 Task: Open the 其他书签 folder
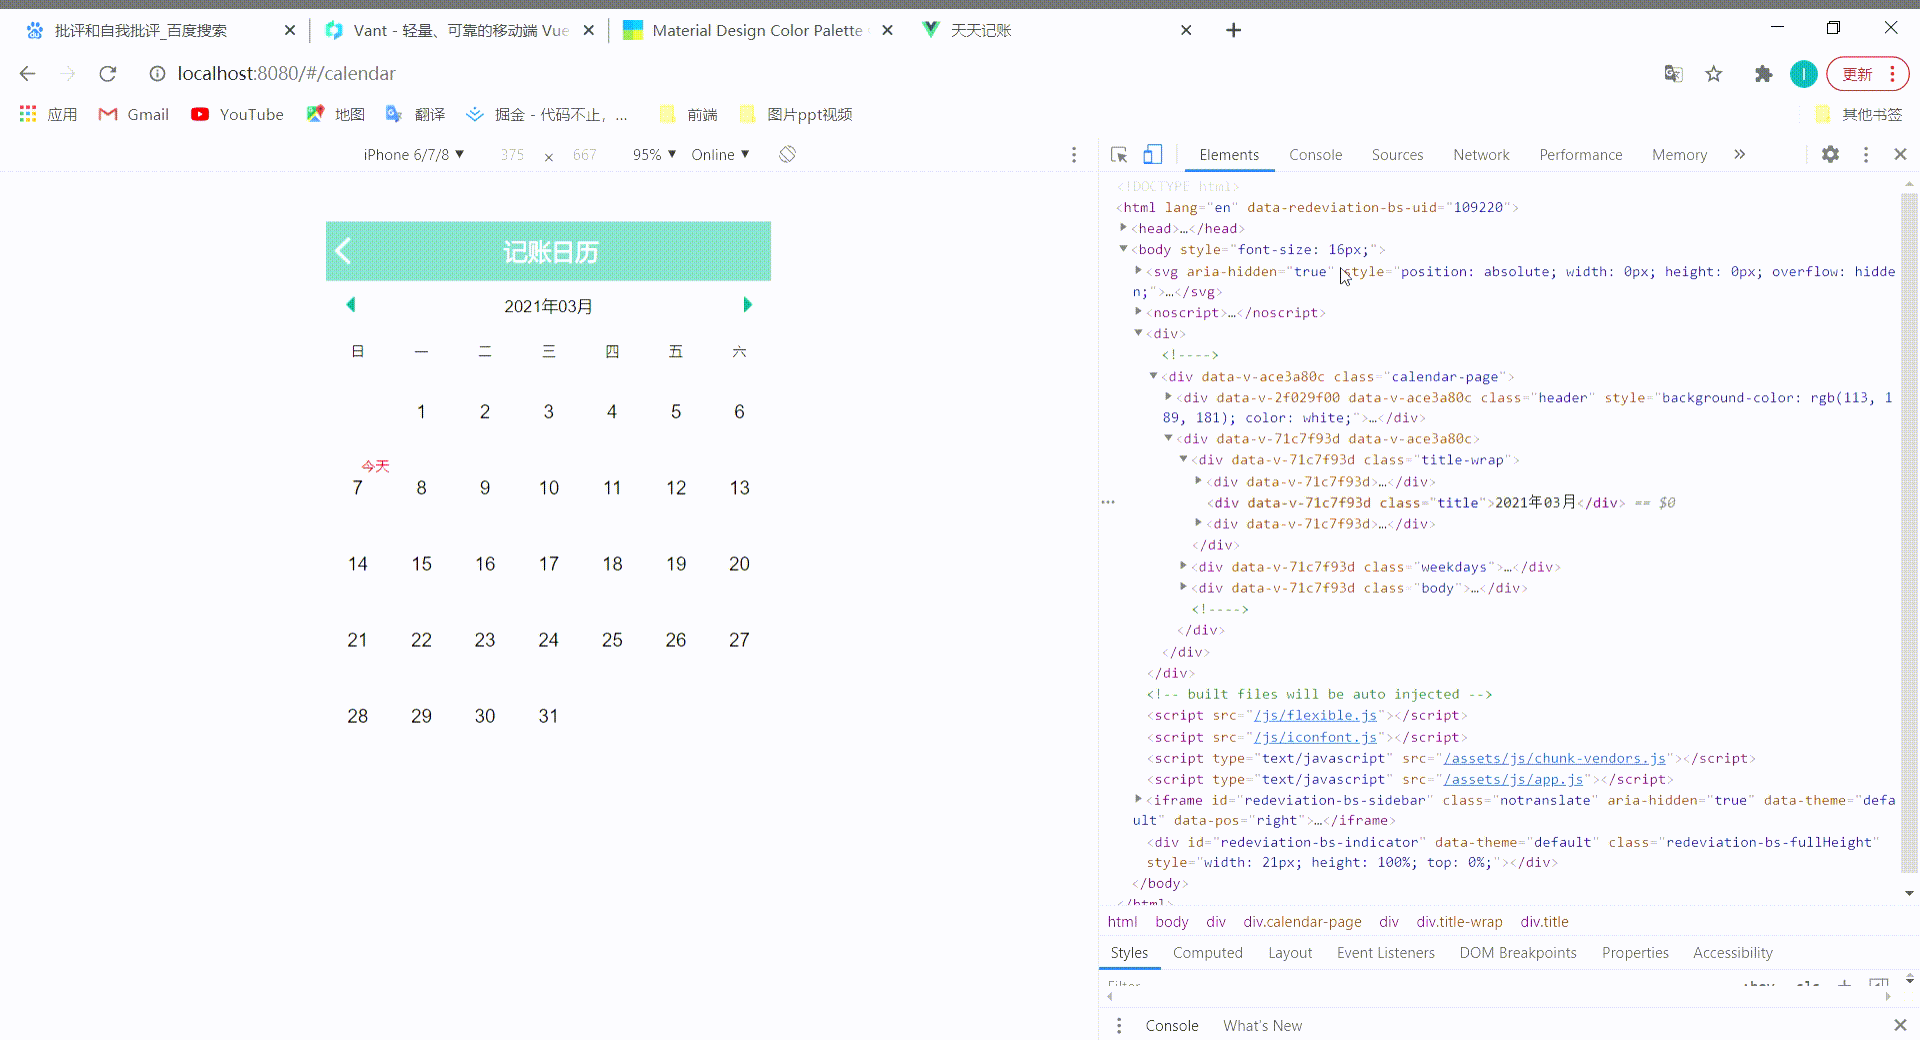point(1858,114)
